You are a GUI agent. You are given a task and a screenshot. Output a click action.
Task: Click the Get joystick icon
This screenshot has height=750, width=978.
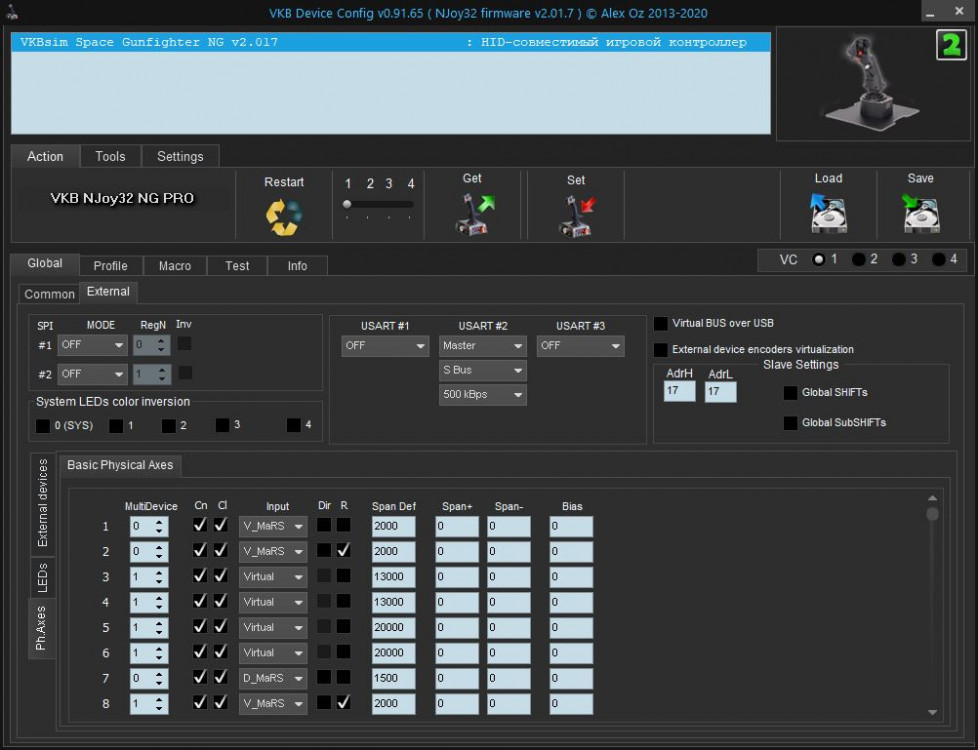pyautogui.click(x=473, y=213)
